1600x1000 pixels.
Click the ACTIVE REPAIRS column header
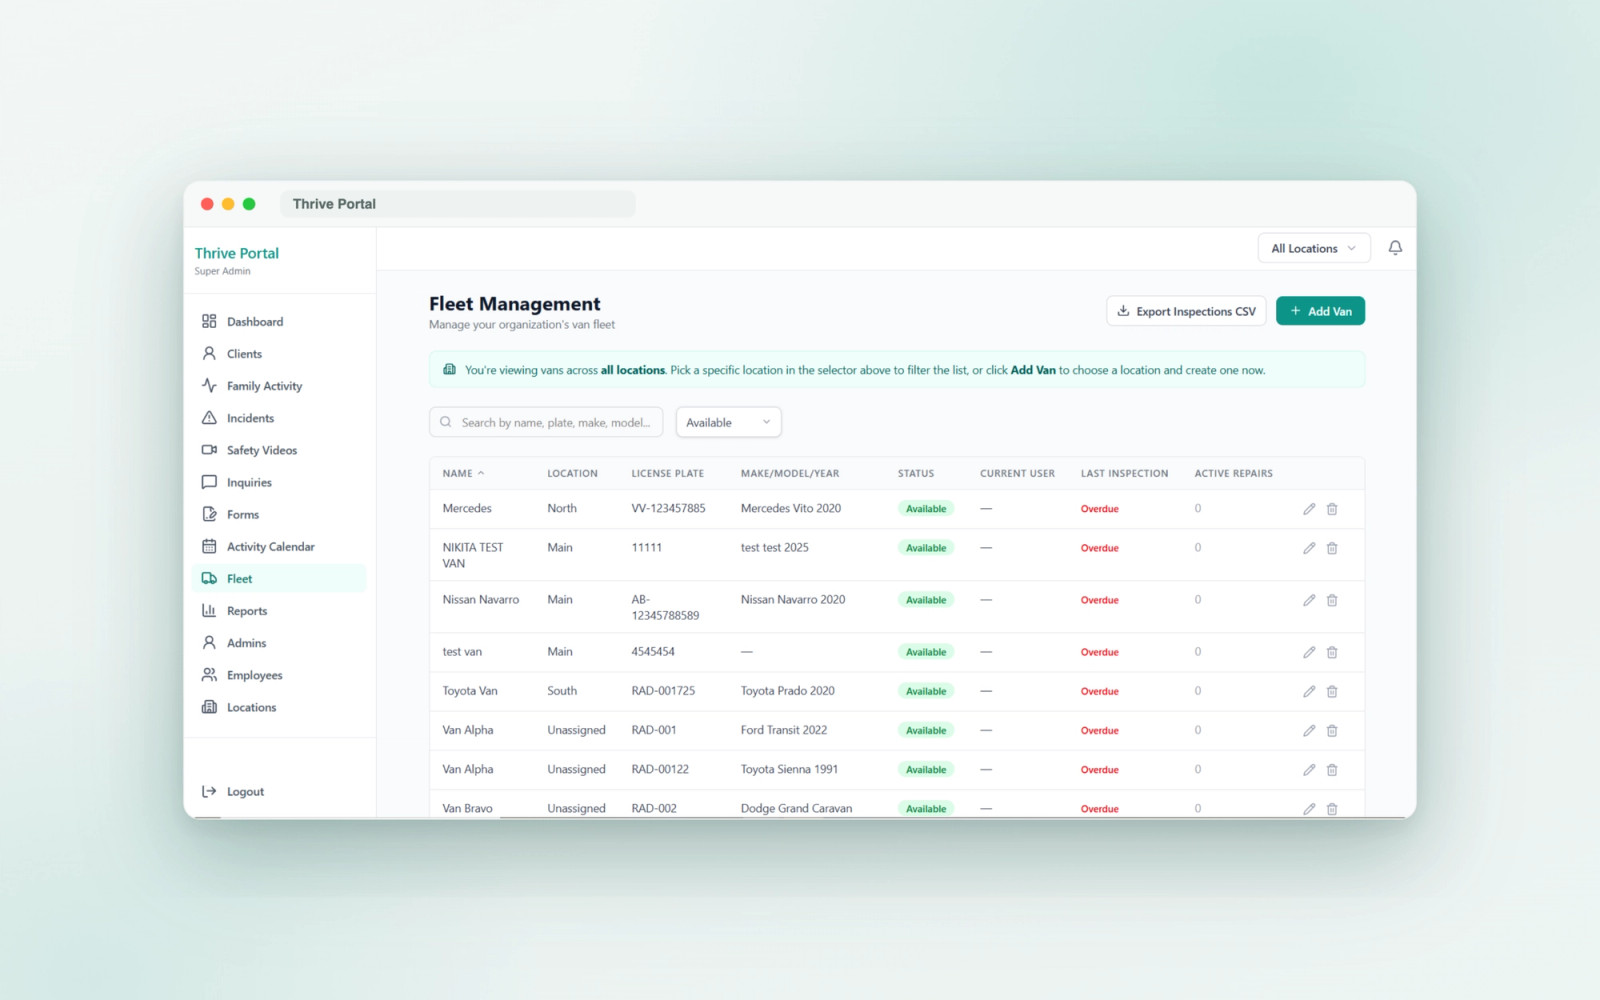pos(1233,473)
